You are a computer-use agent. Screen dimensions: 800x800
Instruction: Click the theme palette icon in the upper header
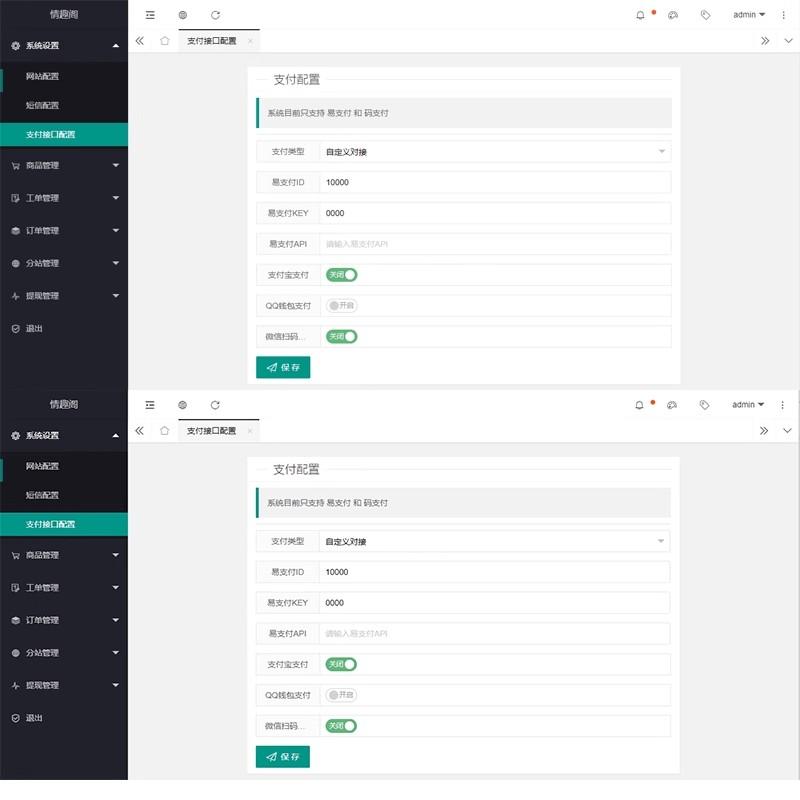[673, 15]
